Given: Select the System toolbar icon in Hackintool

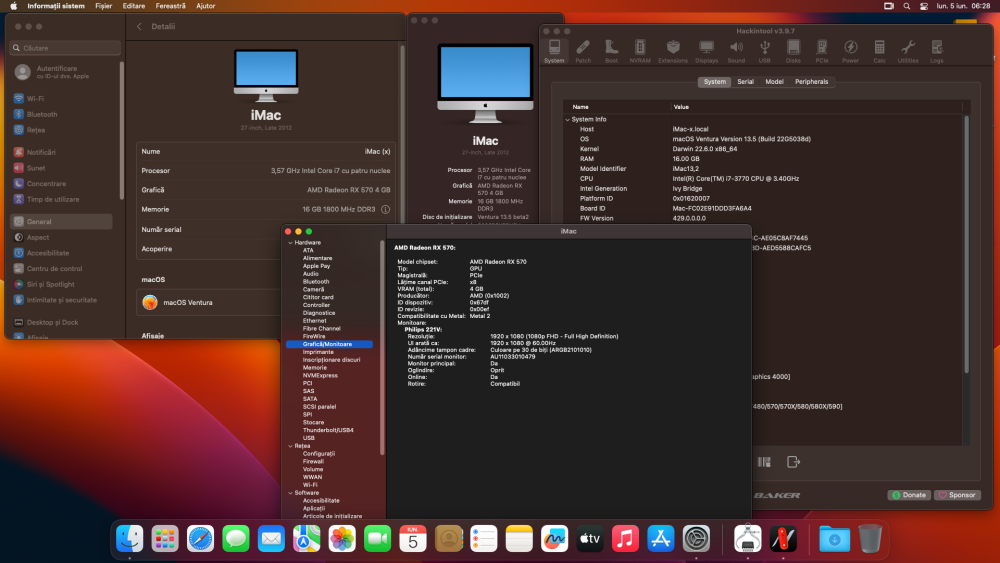Looking at the screenshot, I should pos(554,51).
